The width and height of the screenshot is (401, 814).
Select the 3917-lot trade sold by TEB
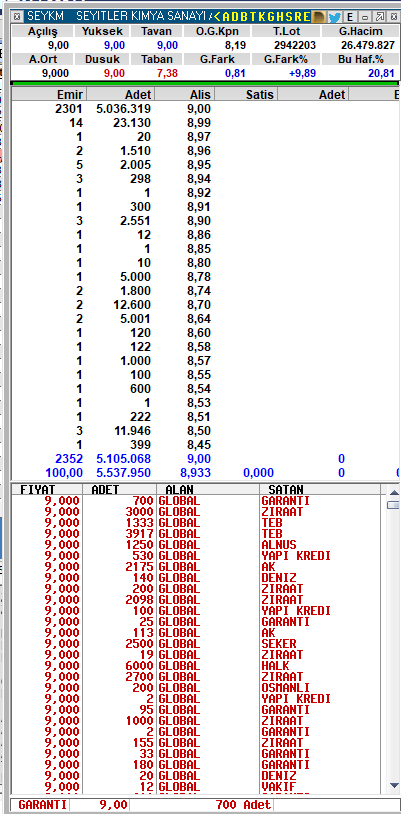[x=195, y=534]
